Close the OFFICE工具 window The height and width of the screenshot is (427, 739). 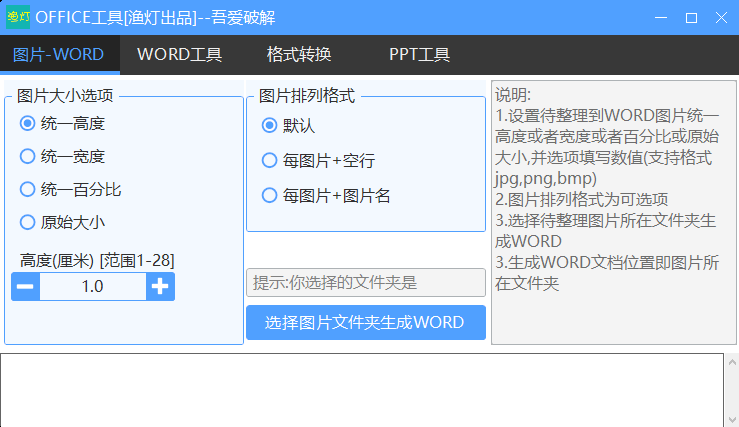tap(721, 17)
